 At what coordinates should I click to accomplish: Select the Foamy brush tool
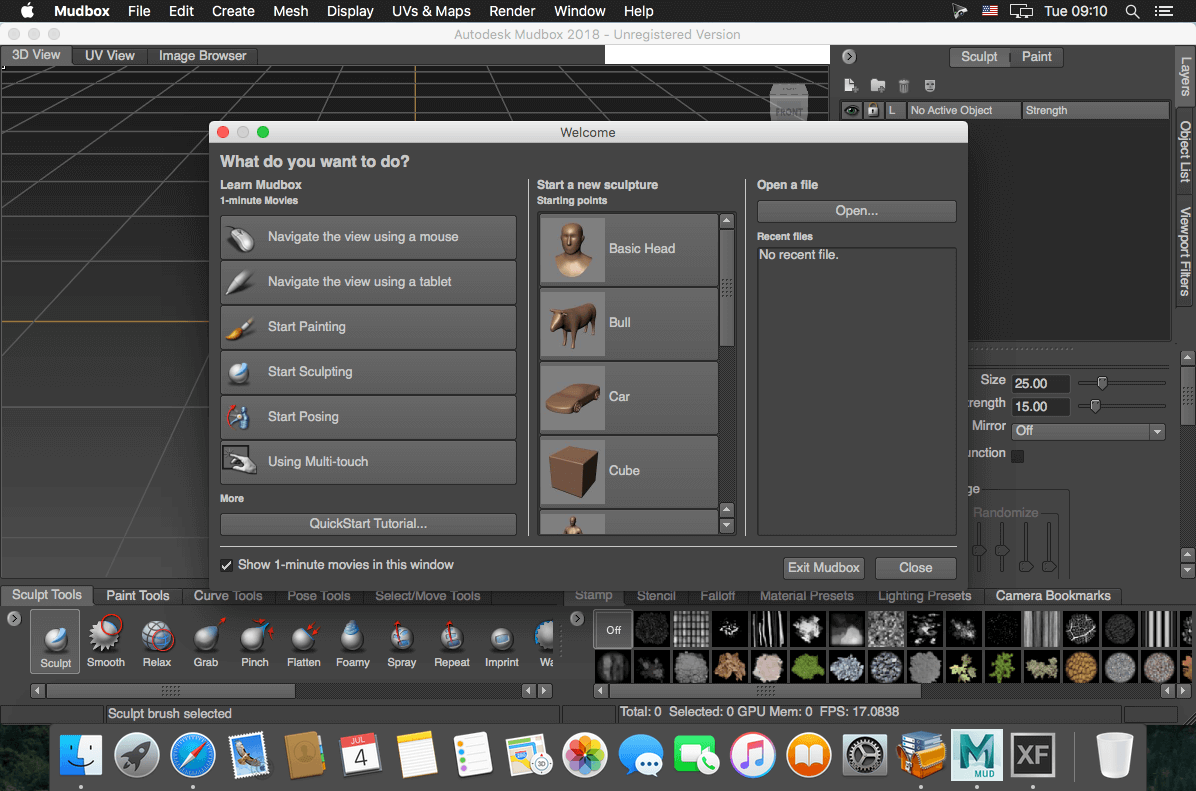[352, 641]
